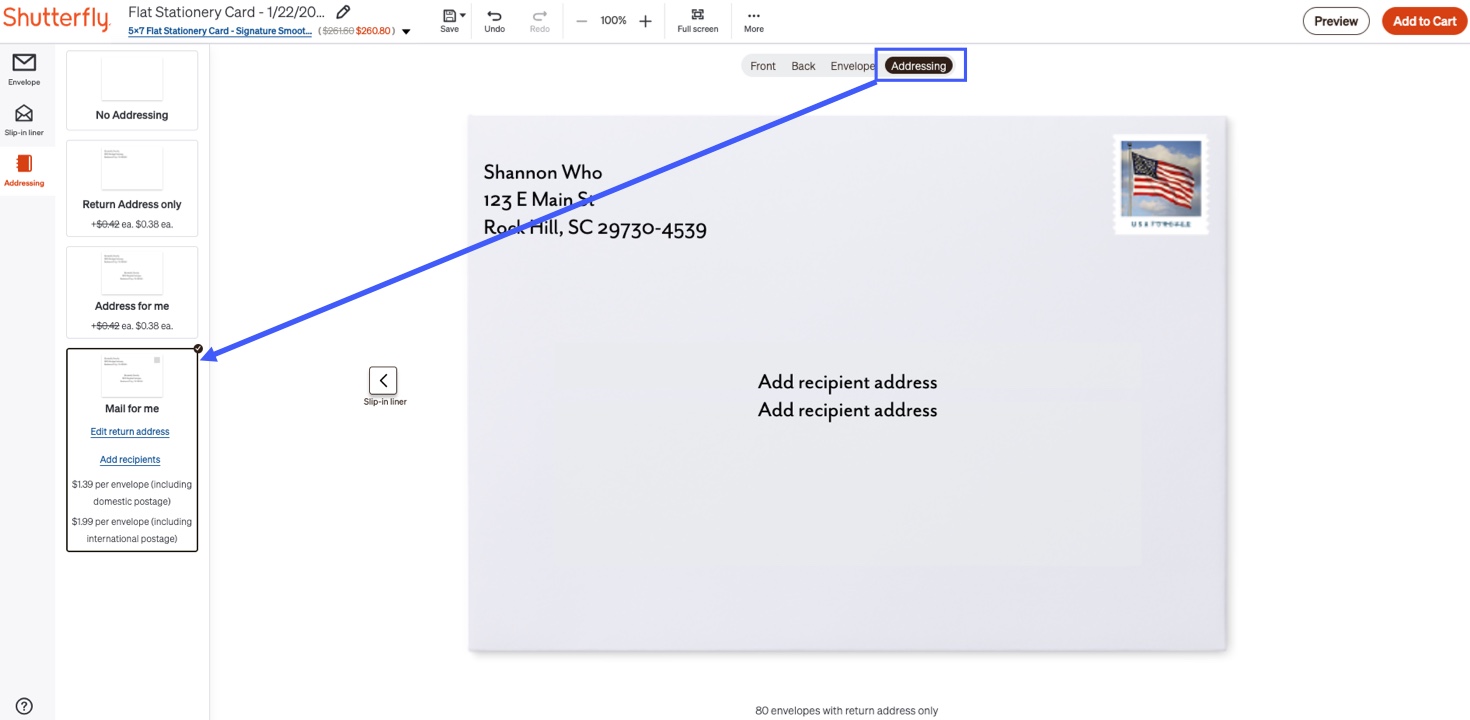Expand the product price dropdown arrow
This screenshot has height=720, width=1470.
tap(406, 32)
